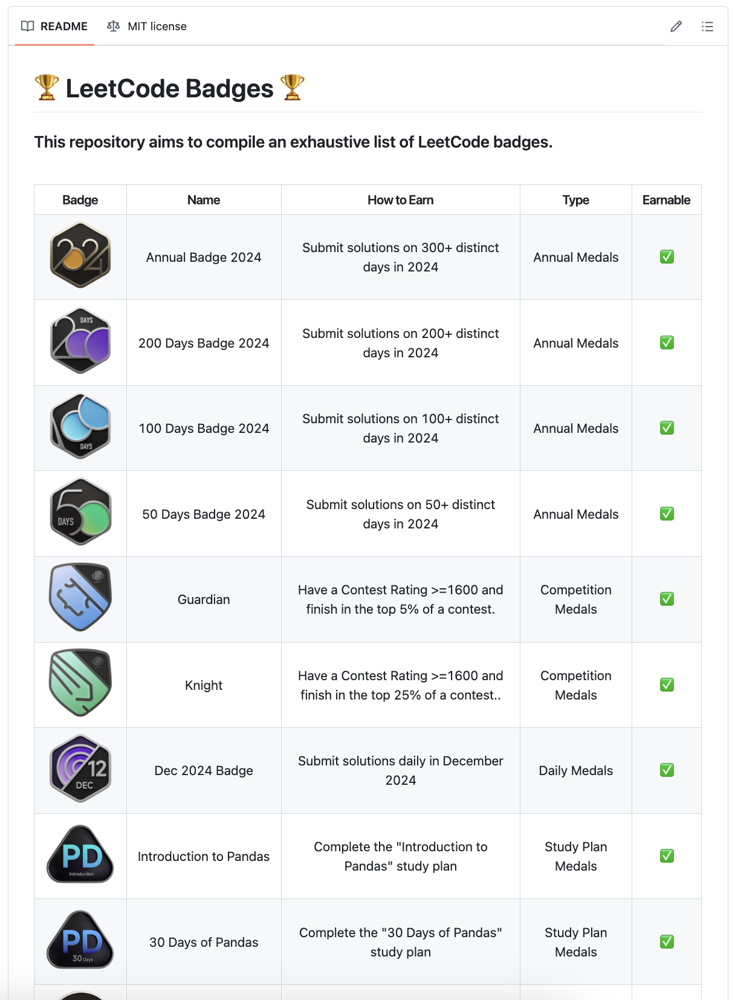Viewport: 735px width, 1000px height.
Task: Click the Dec 2024 Badge icon
Action: [x=80, y=770]
